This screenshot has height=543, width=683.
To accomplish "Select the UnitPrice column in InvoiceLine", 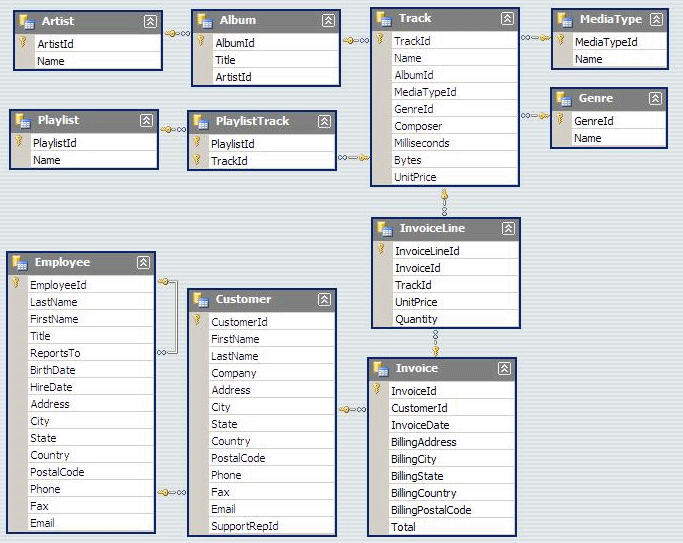I will click(456, 302).
